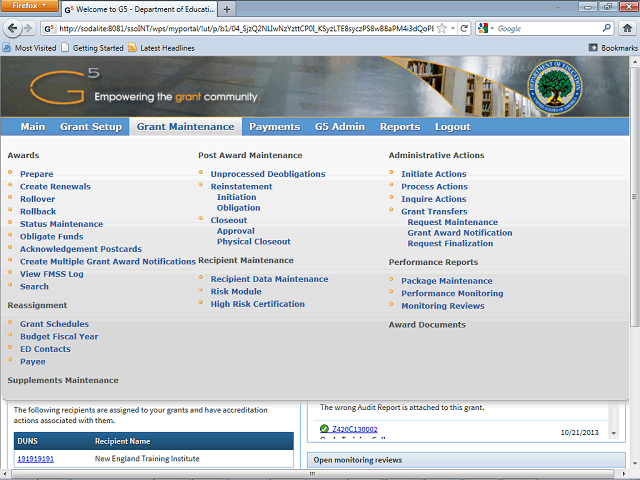This screenshot has width=640, height=480.
Task: Open Status Maintenance link
Action: coord(62,224)
